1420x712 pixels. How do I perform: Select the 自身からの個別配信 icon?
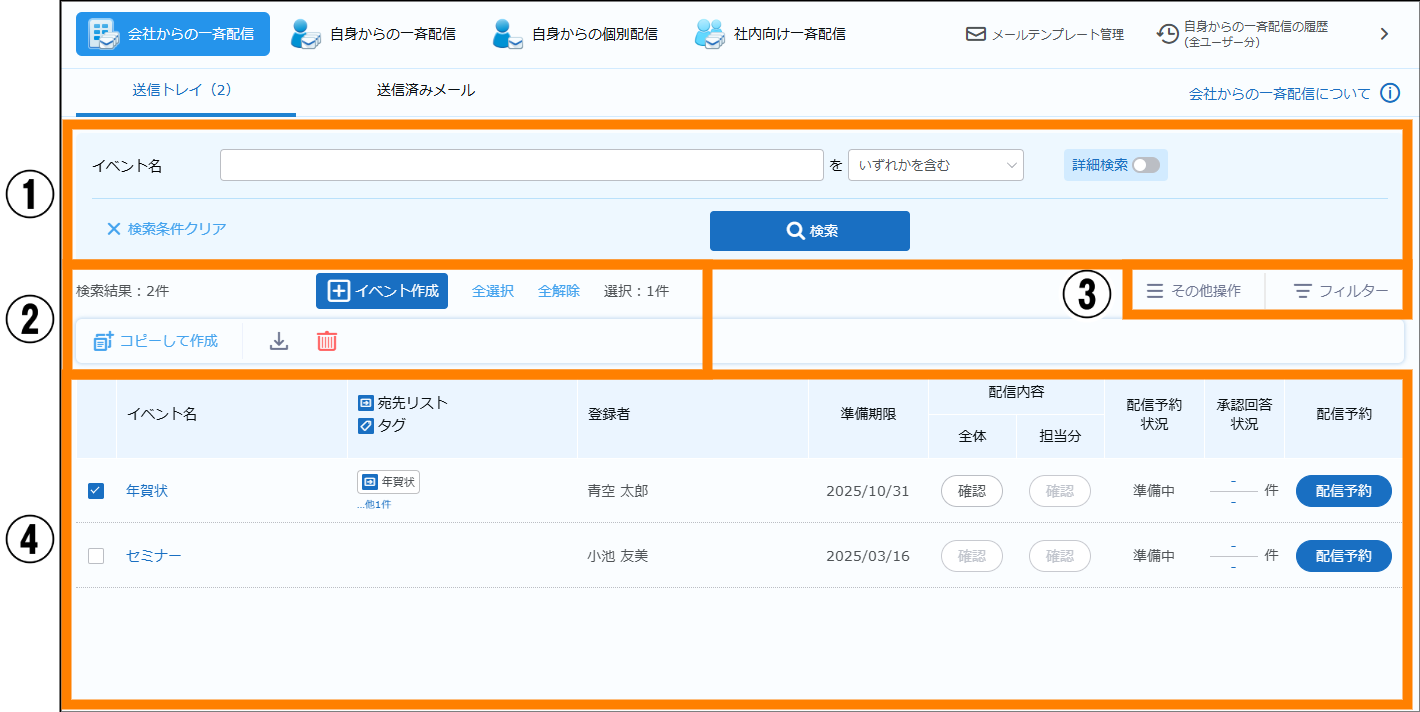tap(508, 34)
